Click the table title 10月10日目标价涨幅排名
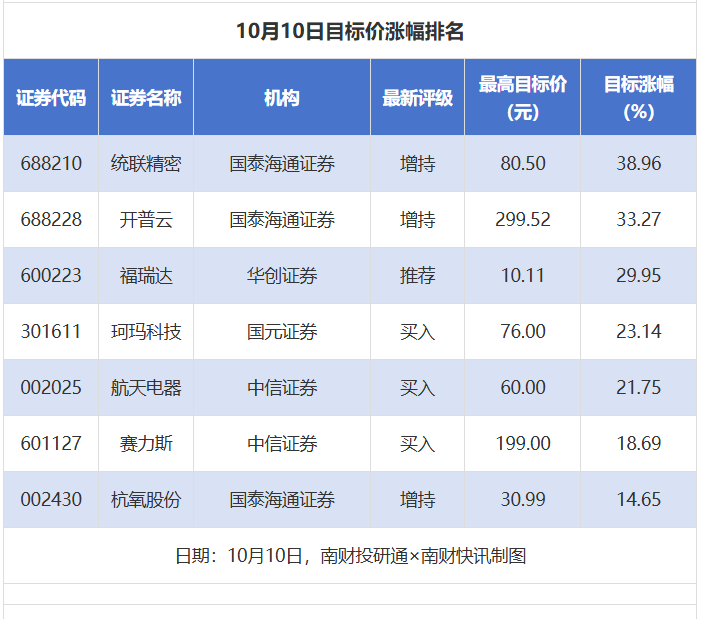 350,31
